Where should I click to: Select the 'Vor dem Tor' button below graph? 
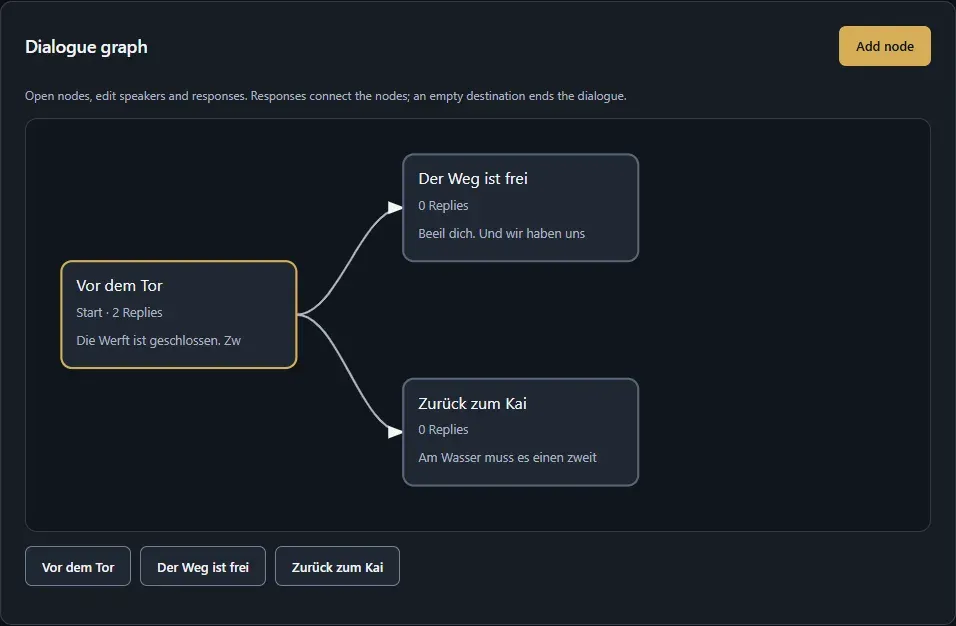tap(78, 566)
